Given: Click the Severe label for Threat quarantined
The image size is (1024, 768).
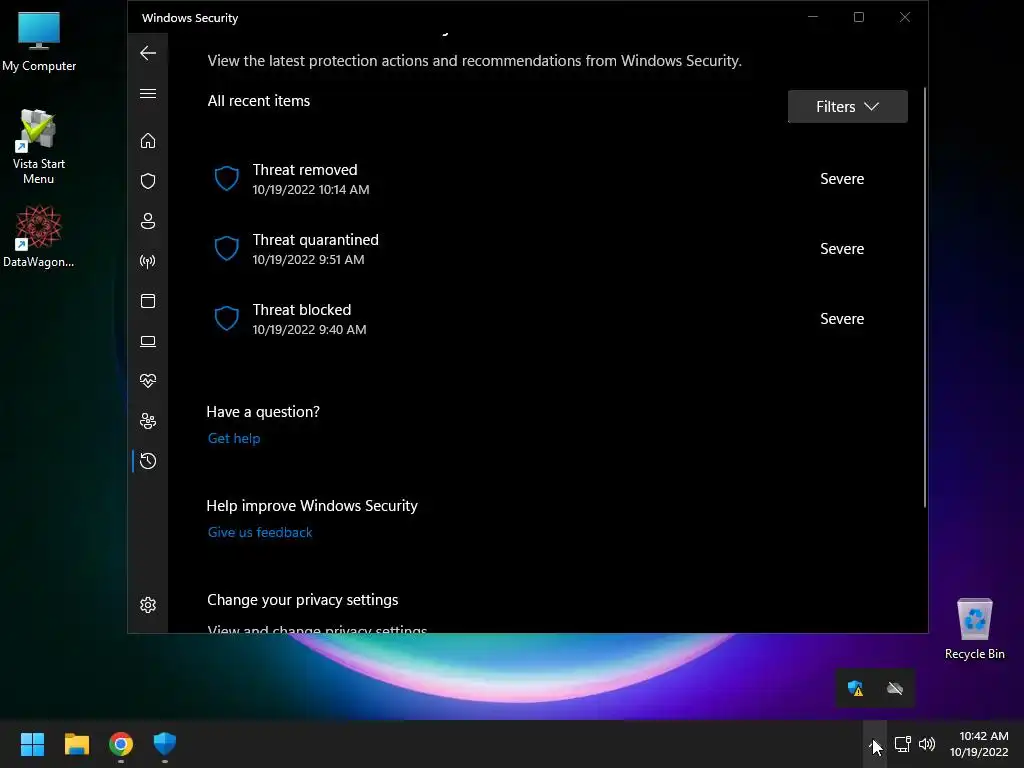Looking at the screenshot, I should pyautogui.click(x=842, y=249).
